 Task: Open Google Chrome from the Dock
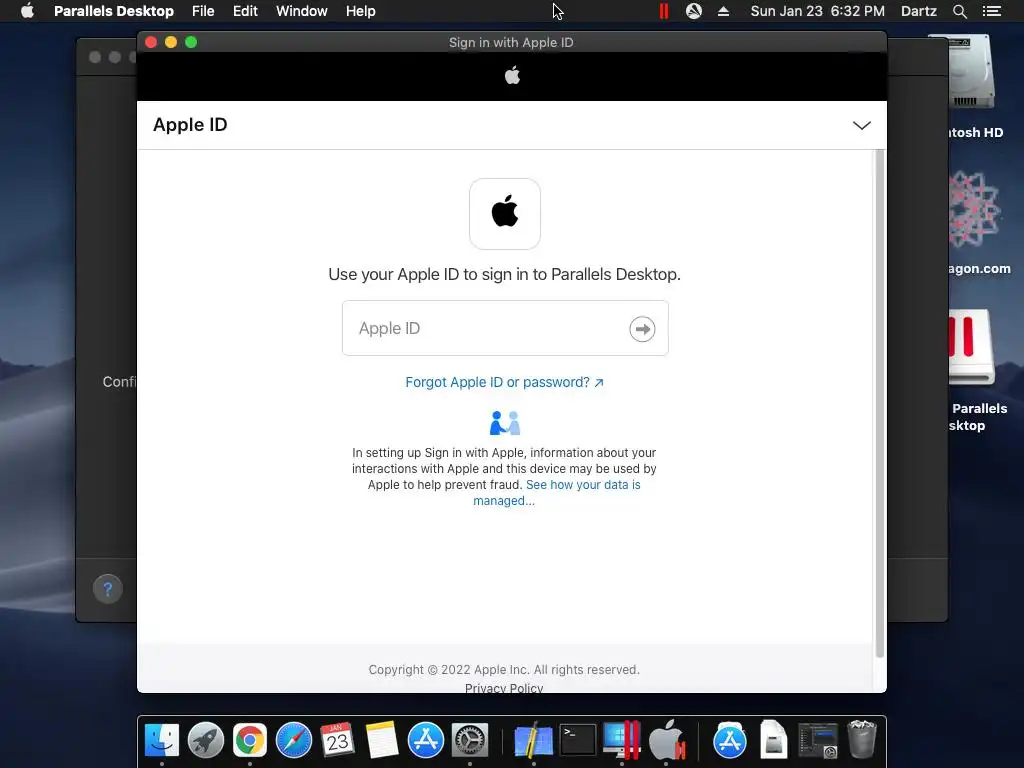[249, 741]
